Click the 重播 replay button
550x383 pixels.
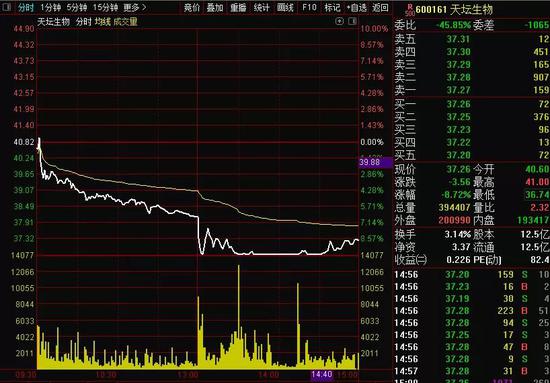click(x=238, y=8)
